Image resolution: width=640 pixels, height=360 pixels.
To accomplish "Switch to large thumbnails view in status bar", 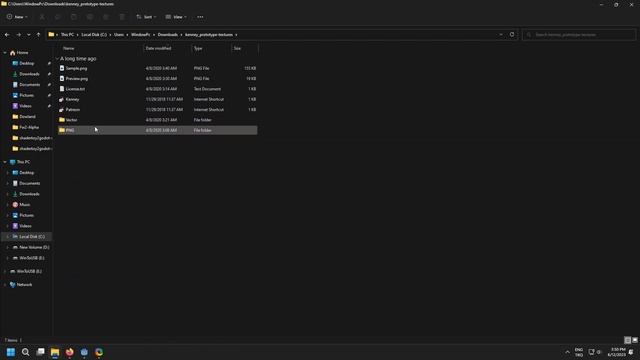I will (x=635, y=340).
